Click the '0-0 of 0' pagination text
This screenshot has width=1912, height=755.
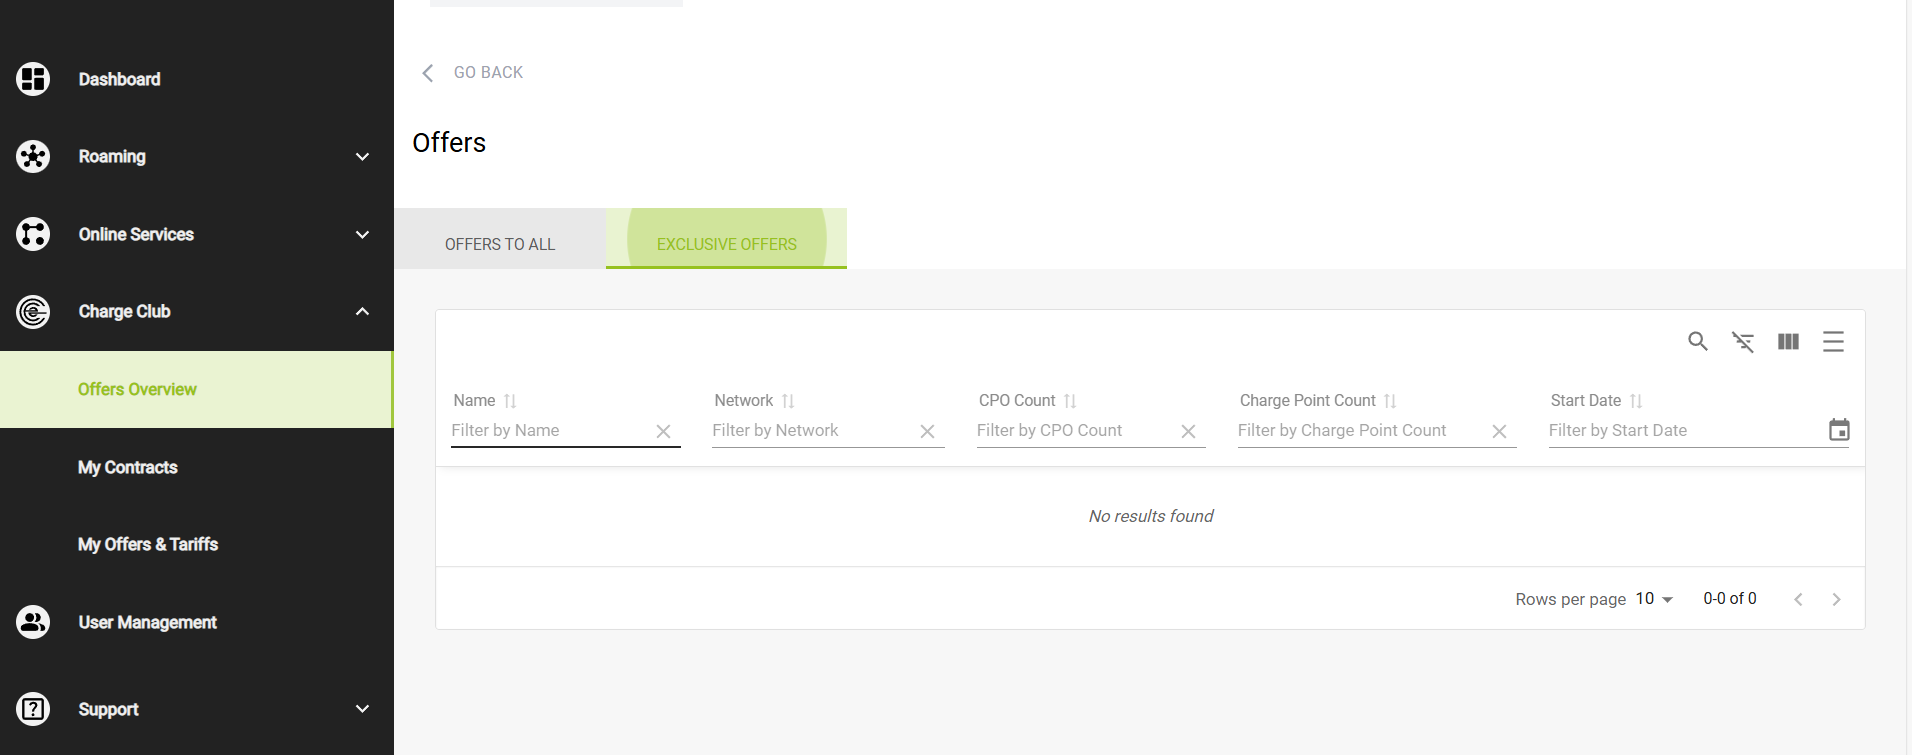pos(1730,599)
